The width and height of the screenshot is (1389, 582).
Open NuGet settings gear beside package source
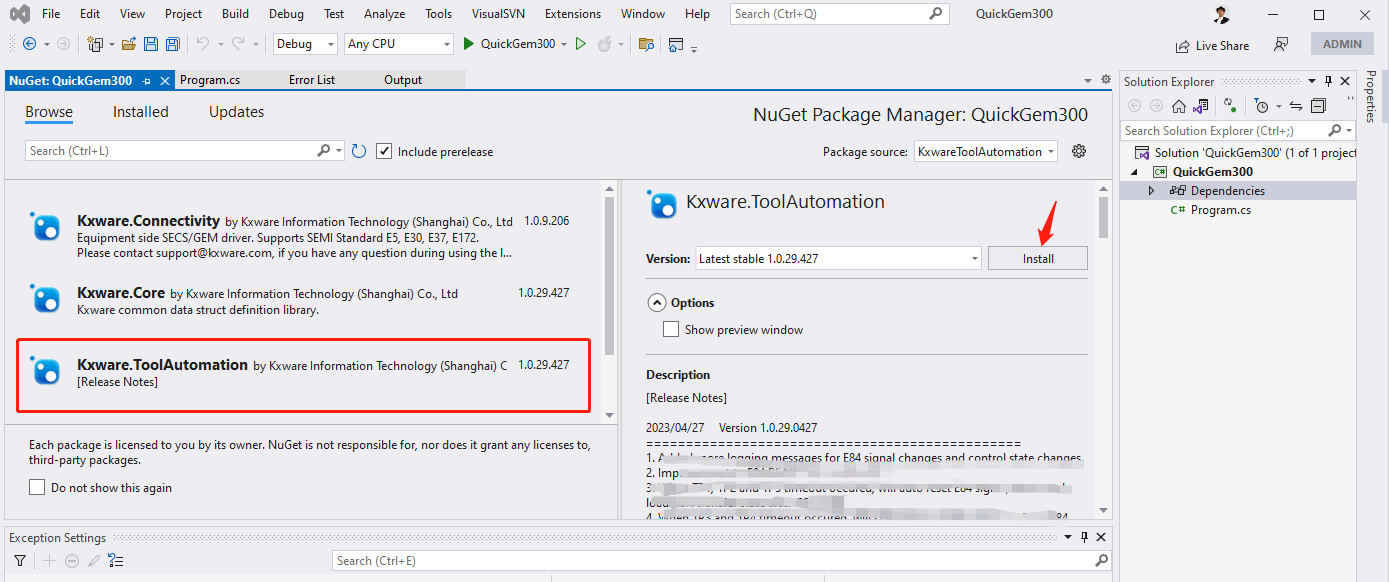pos(1079,151)
